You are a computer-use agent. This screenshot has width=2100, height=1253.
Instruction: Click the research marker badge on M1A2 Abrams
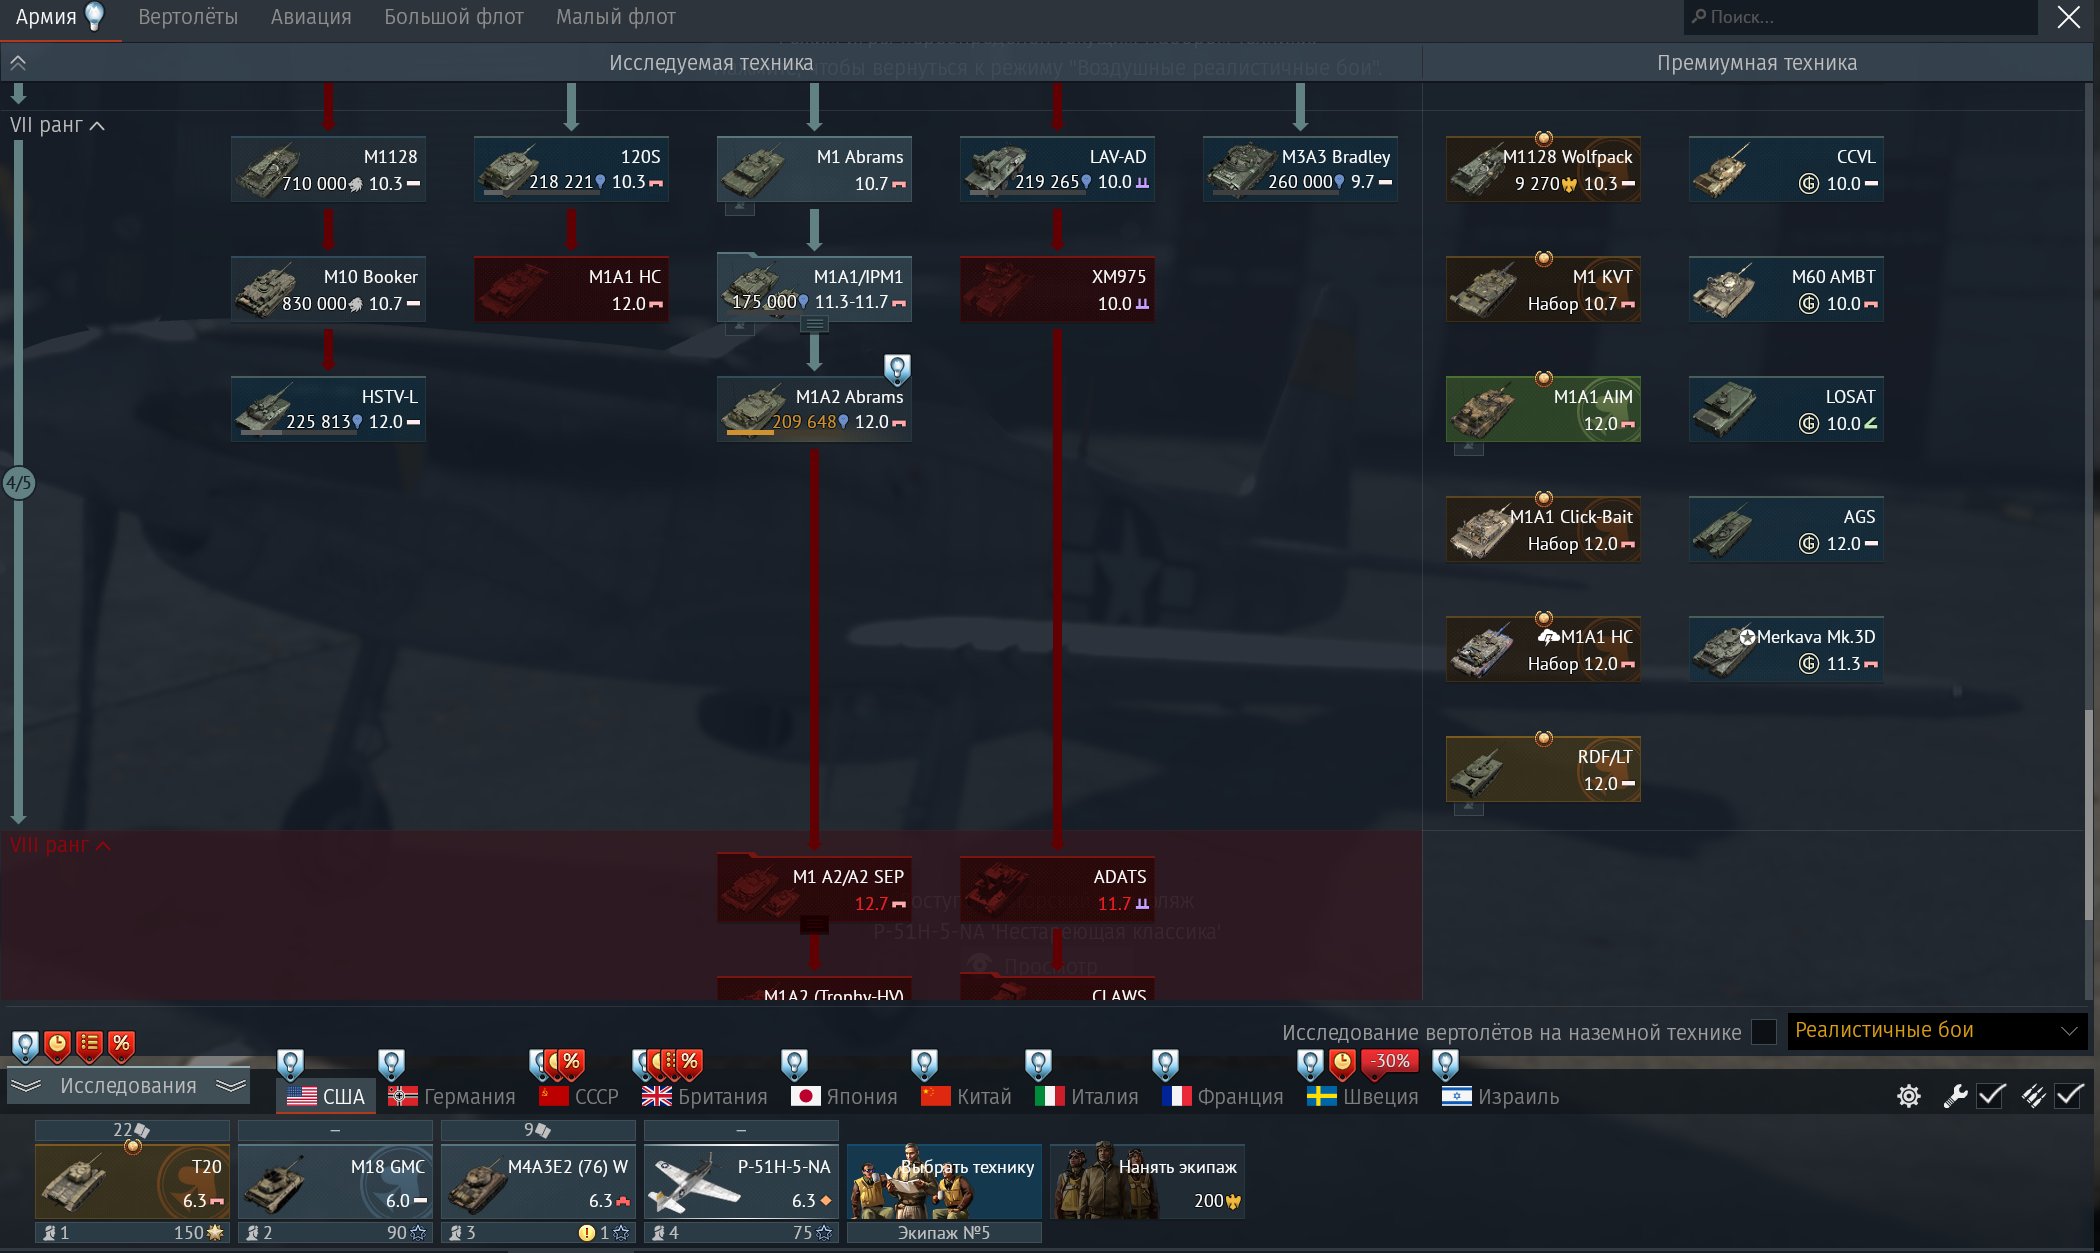click(x=897, y=369)
